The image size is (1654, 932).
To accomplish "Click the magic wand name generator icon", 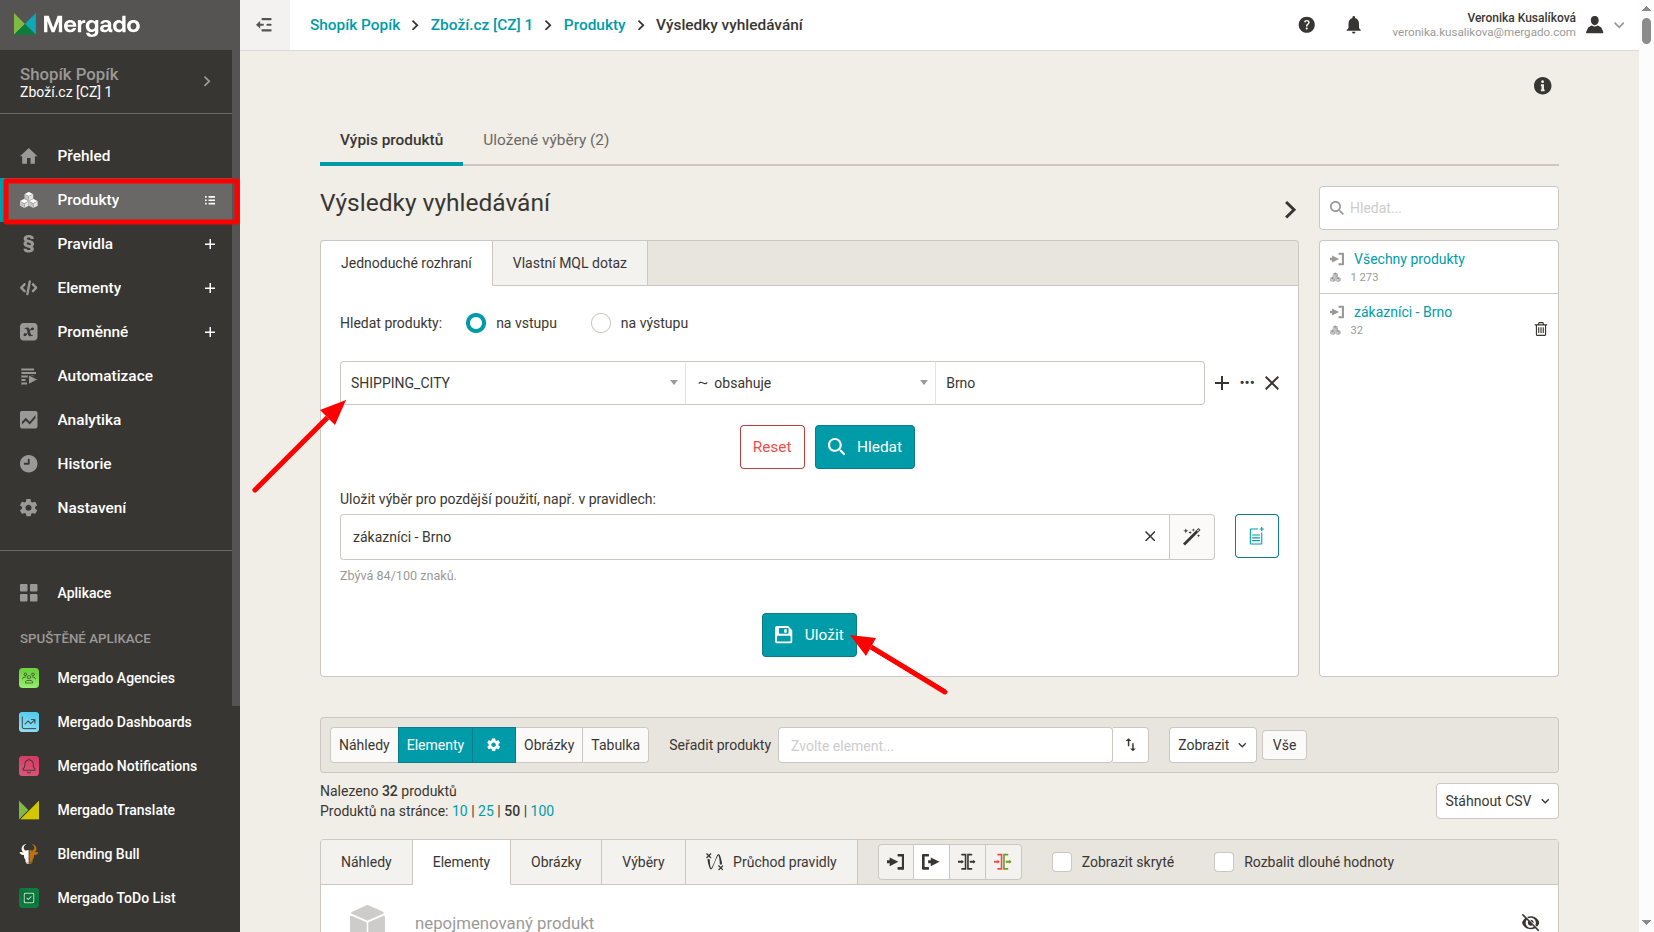I will 1192,537.
